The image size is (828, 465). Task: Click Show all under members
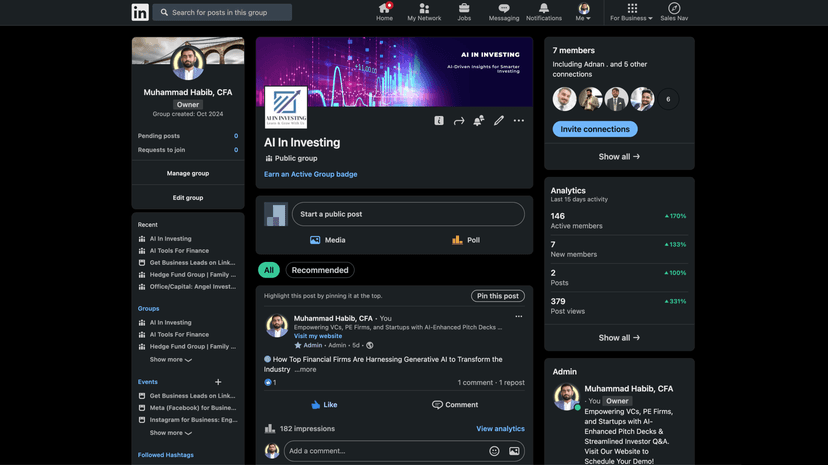point(619,157)
